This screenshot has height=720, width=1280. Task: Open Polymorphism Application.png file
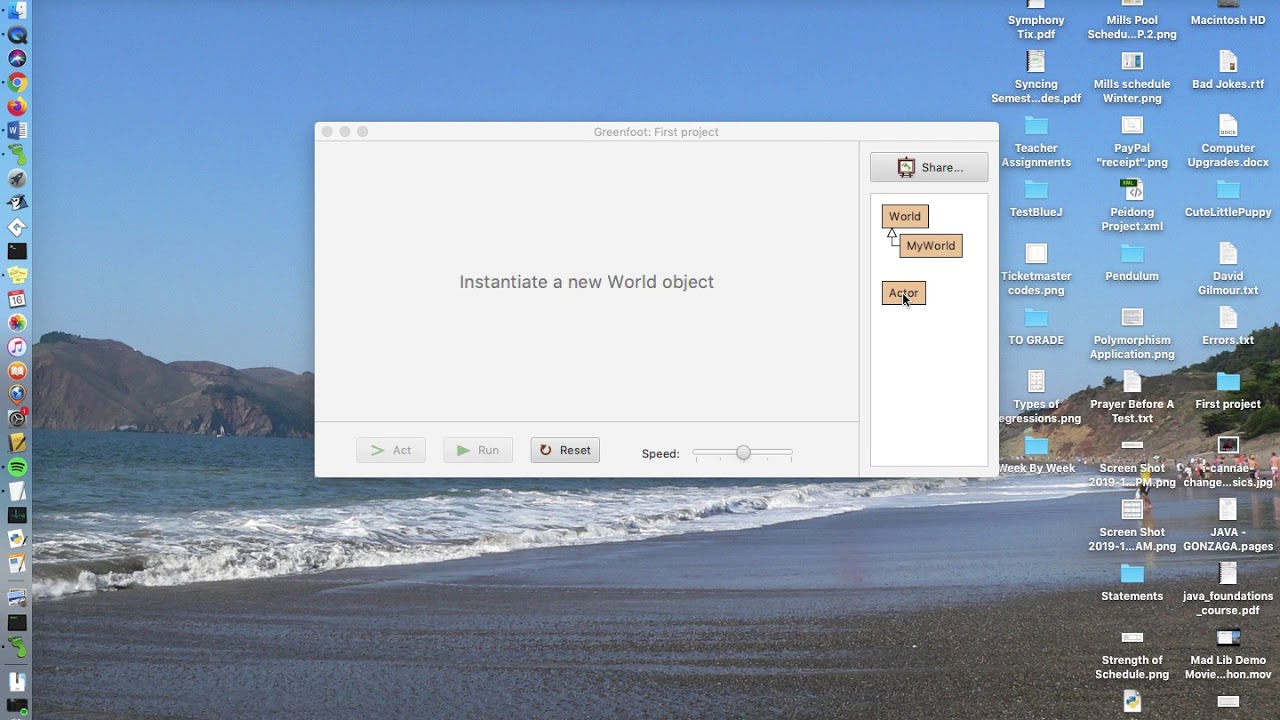tap(1132, 333)
